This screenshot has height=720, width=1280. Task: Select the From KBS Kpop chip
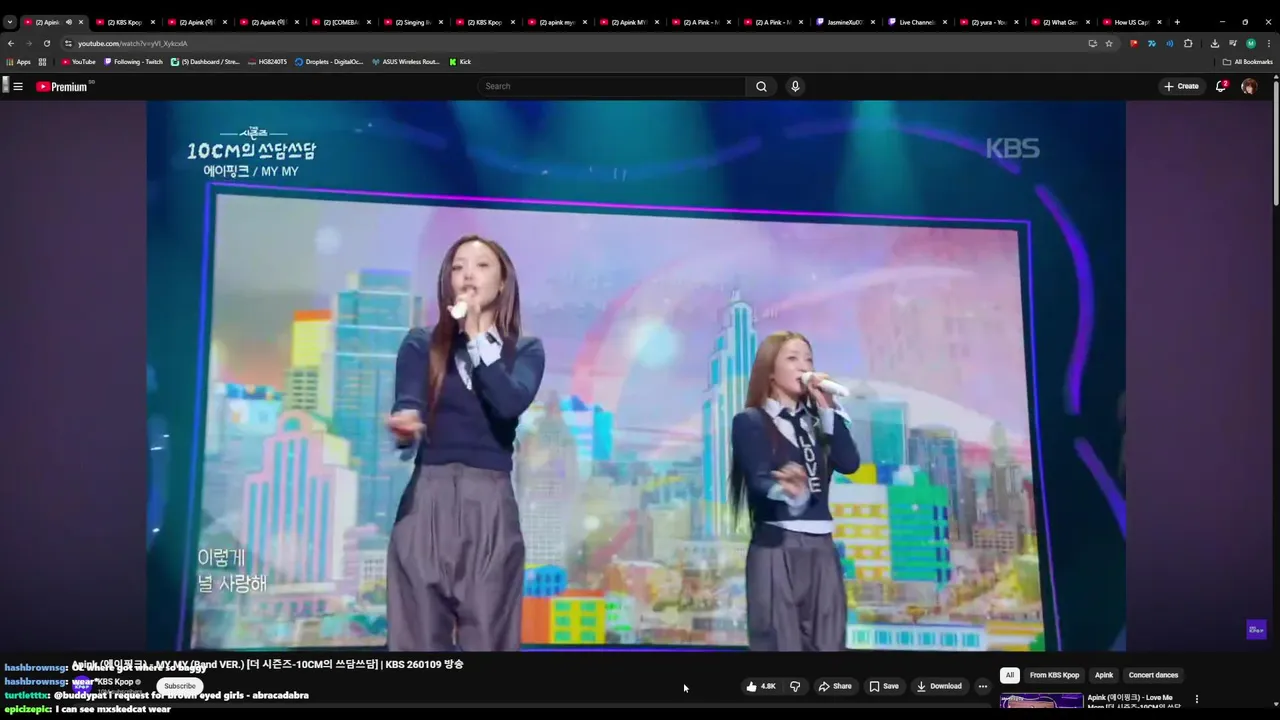(x=1055, y=675)
